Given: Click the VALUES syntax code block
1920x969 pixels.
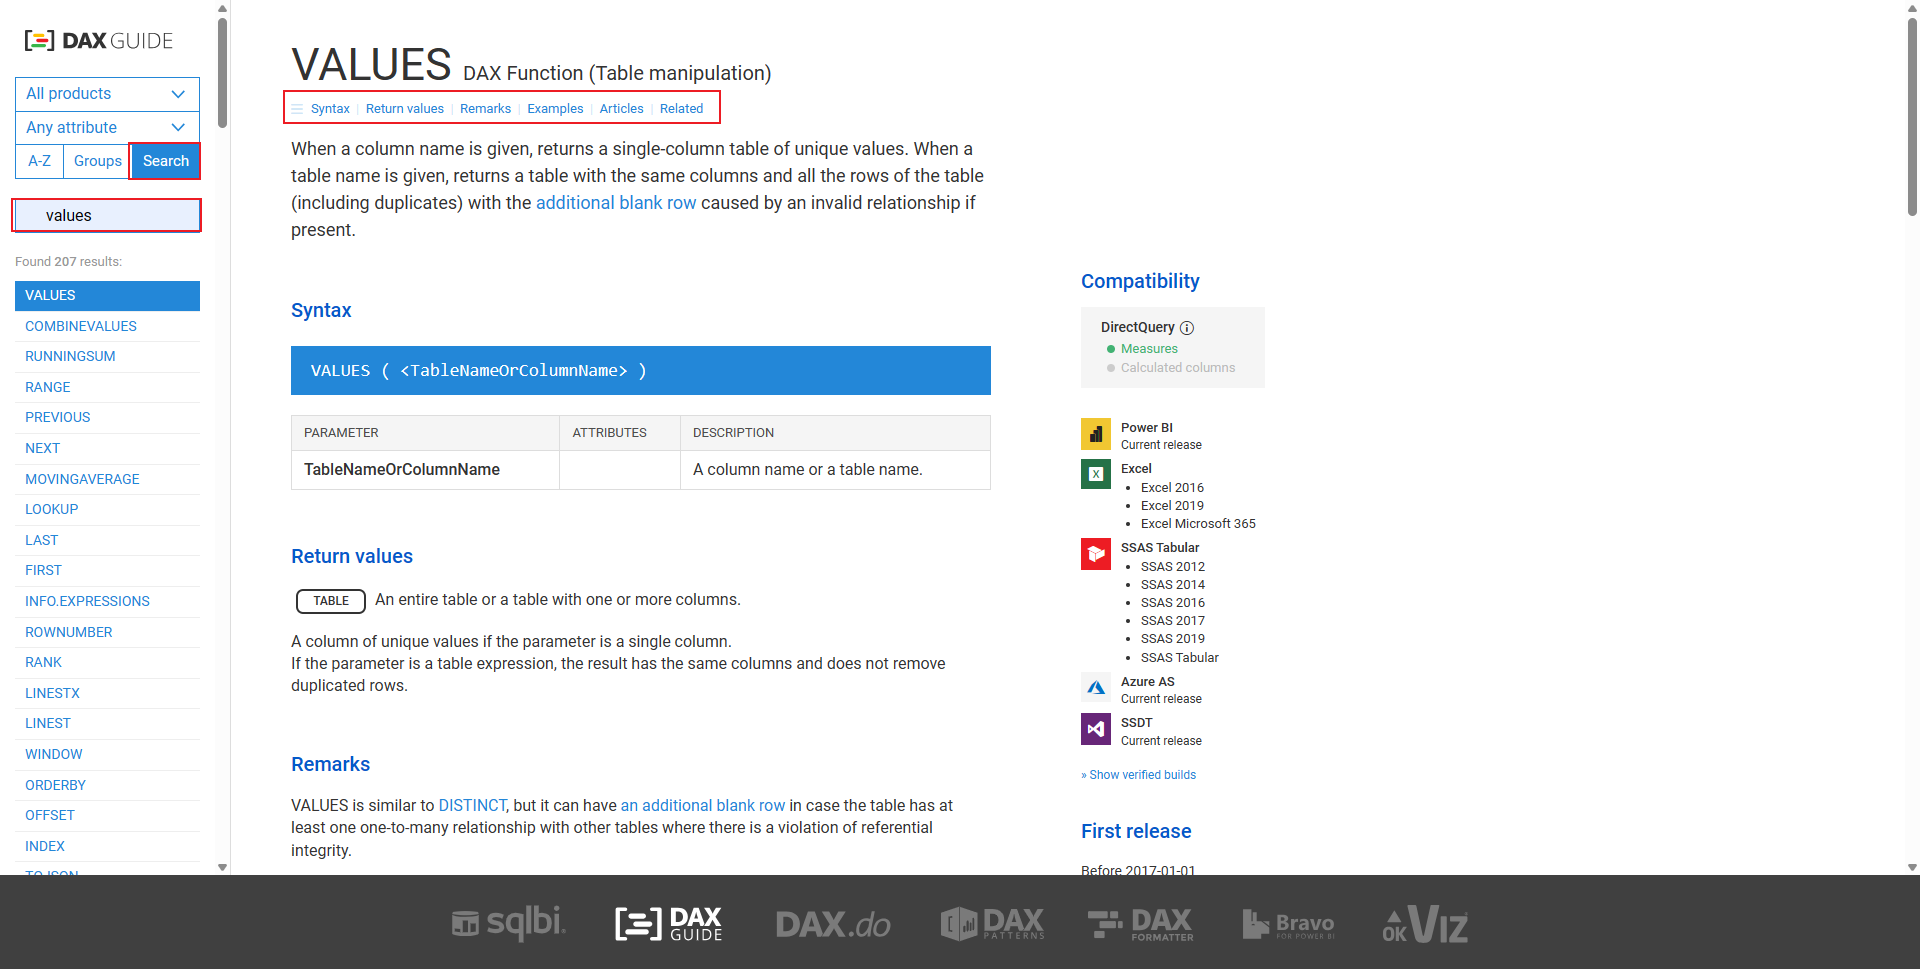Looking at the screenshot, I should (641, 371).
